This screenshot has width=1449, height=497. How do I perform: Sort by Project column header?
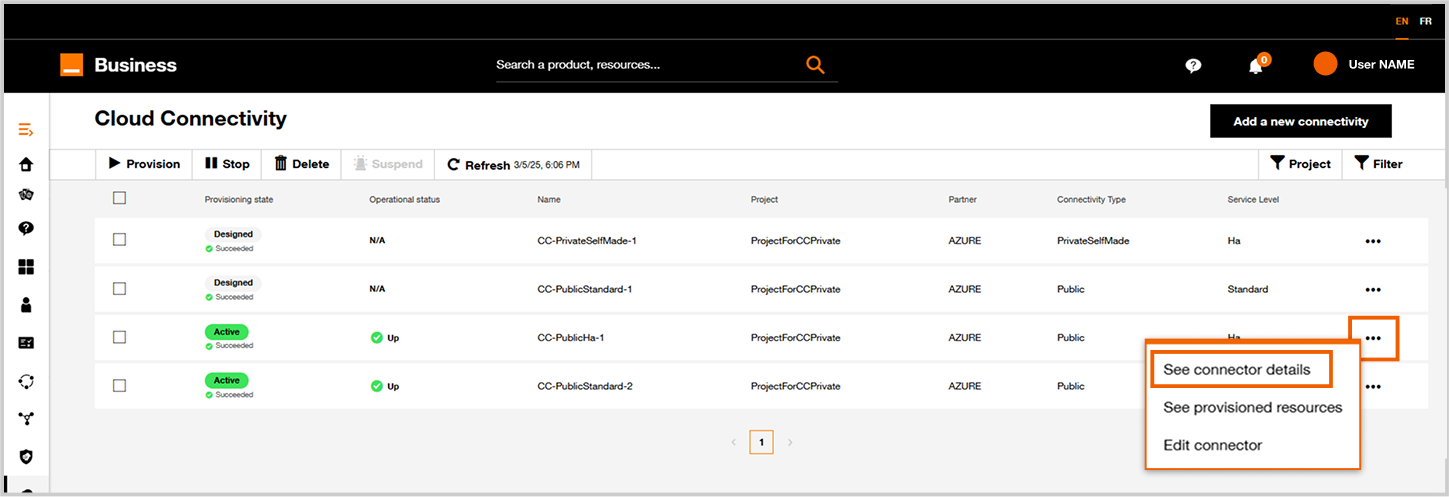764,199
